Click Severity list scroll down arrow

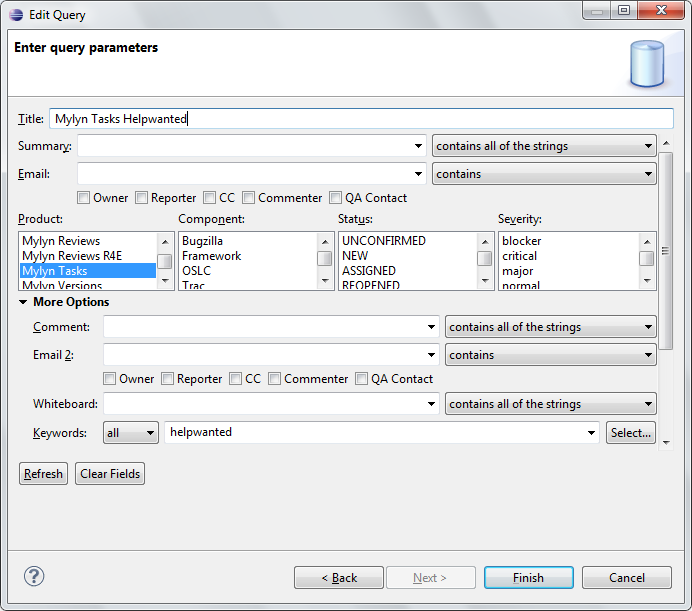647,281
